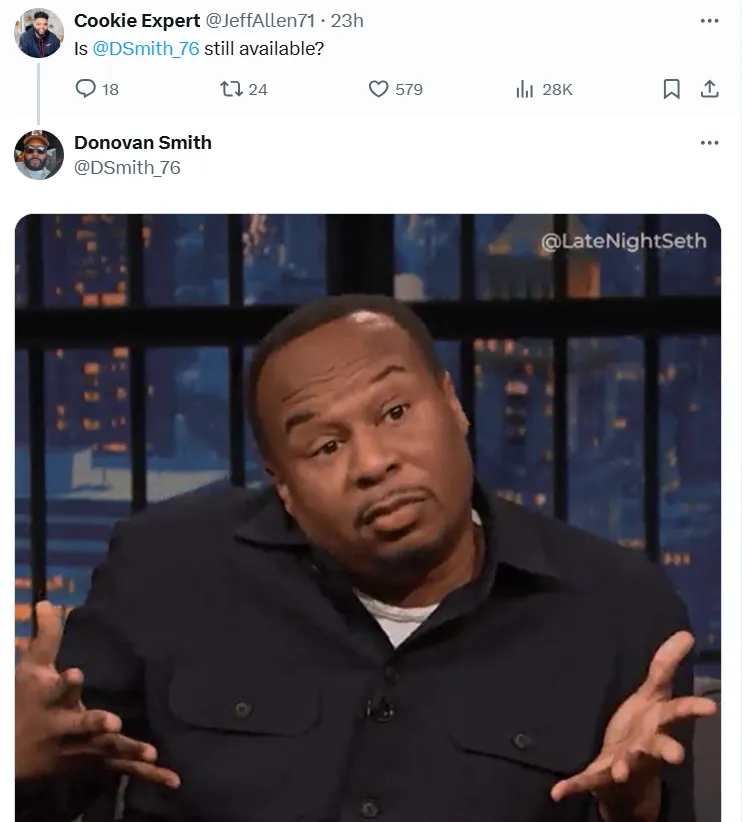This screenshot has height=822, width=742.
Task: Click the Cookie Expert display name
Action: pos(137,21)
